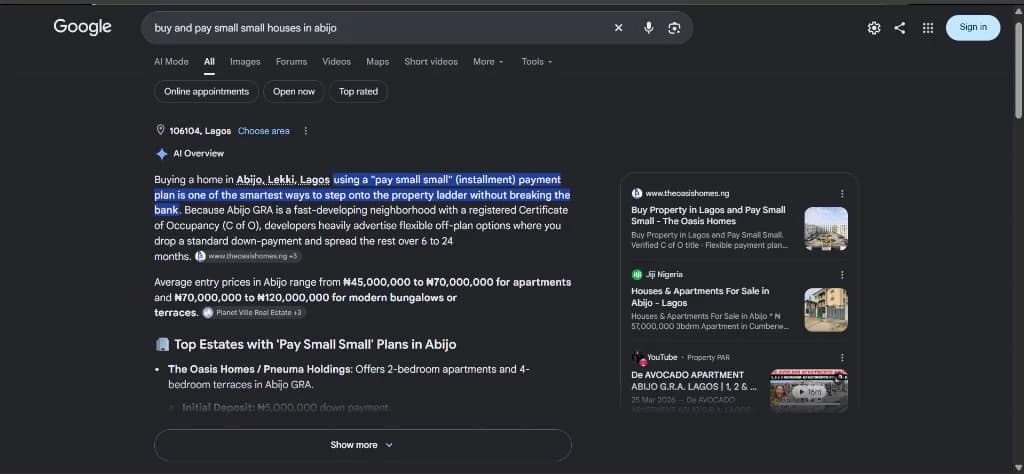
Task: Click Abijo, Lekki, Lagos underlined link
Action: (x=283, y=180)
